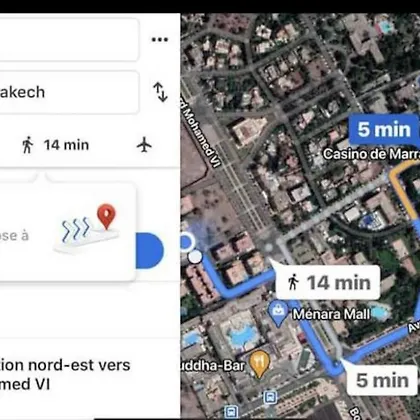Image resolution: width=420 pixels, height=420 pixels.
Task: Click the Menara Mall shopping pin icon
Action: point(278,313)
